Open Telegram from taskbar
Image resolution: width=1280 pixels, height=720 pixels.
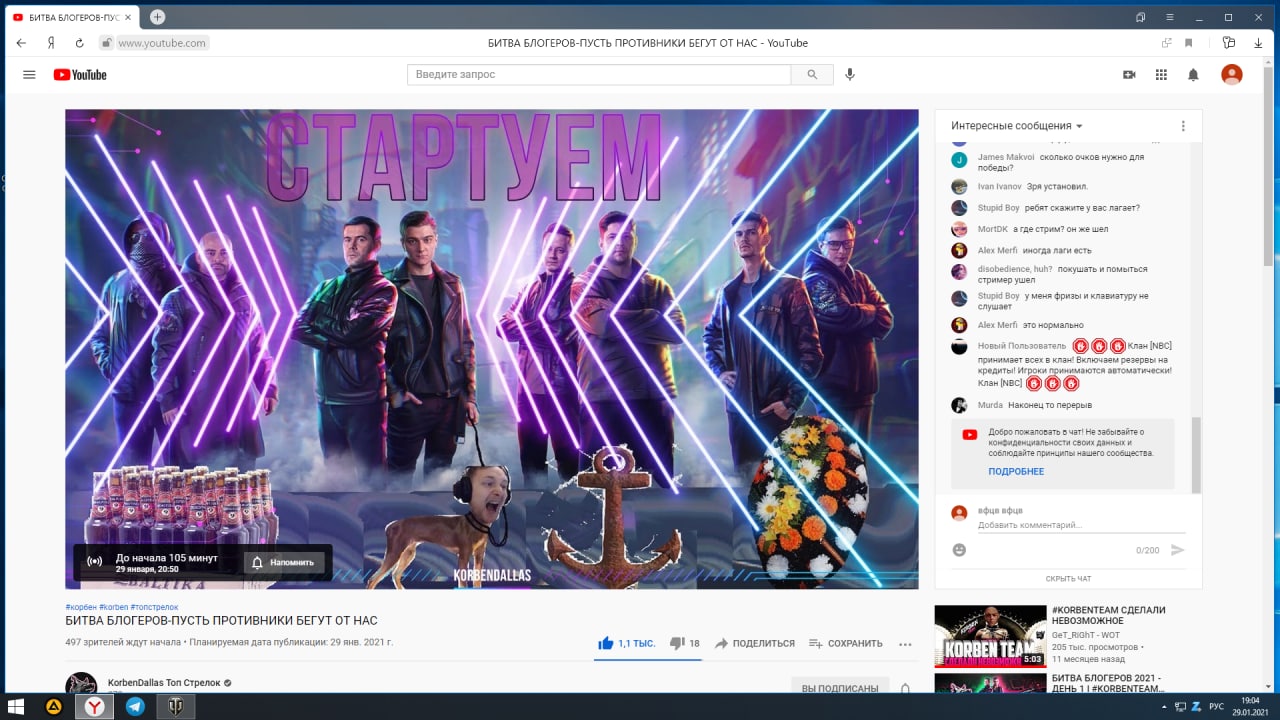coord(135,706)
